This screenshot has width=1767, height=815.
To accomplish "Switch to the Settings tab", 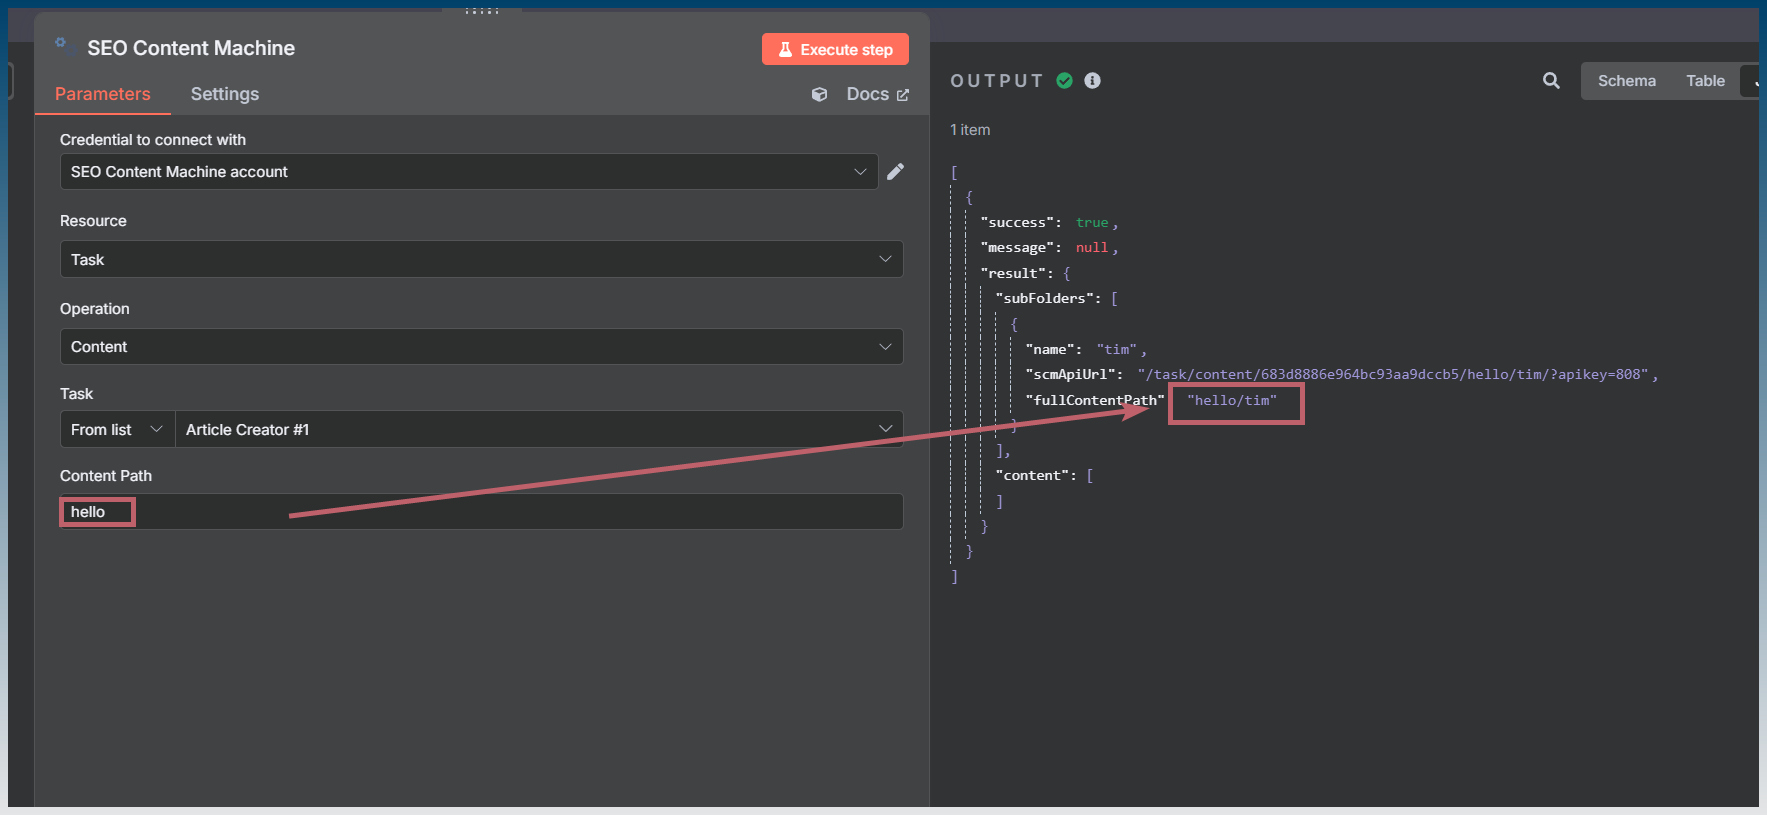I will pyautogui.click(x=225, y=94).
